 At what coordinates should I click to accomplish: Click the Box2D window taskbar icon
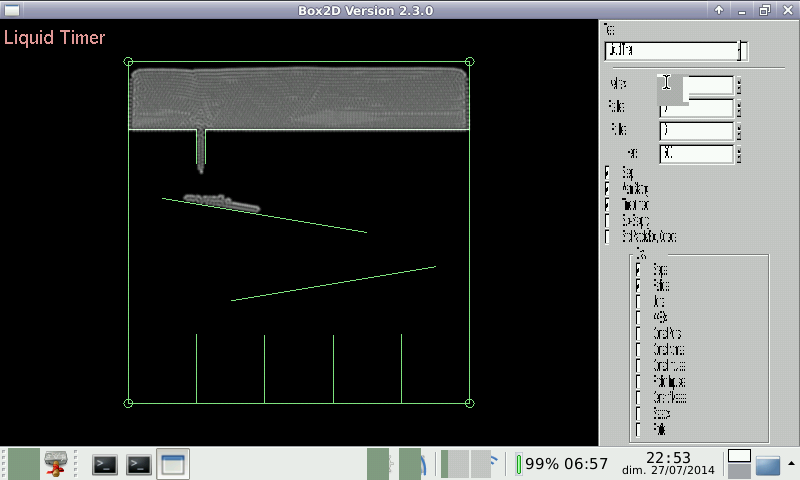173,464
